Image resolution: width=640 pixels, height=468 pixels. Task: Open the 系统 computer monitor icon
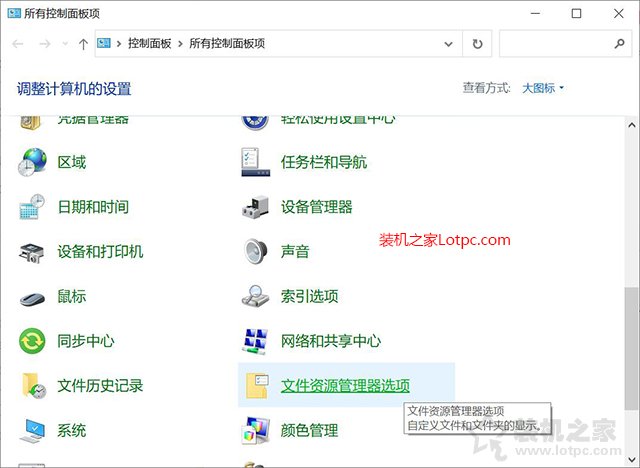click(32, 430)
